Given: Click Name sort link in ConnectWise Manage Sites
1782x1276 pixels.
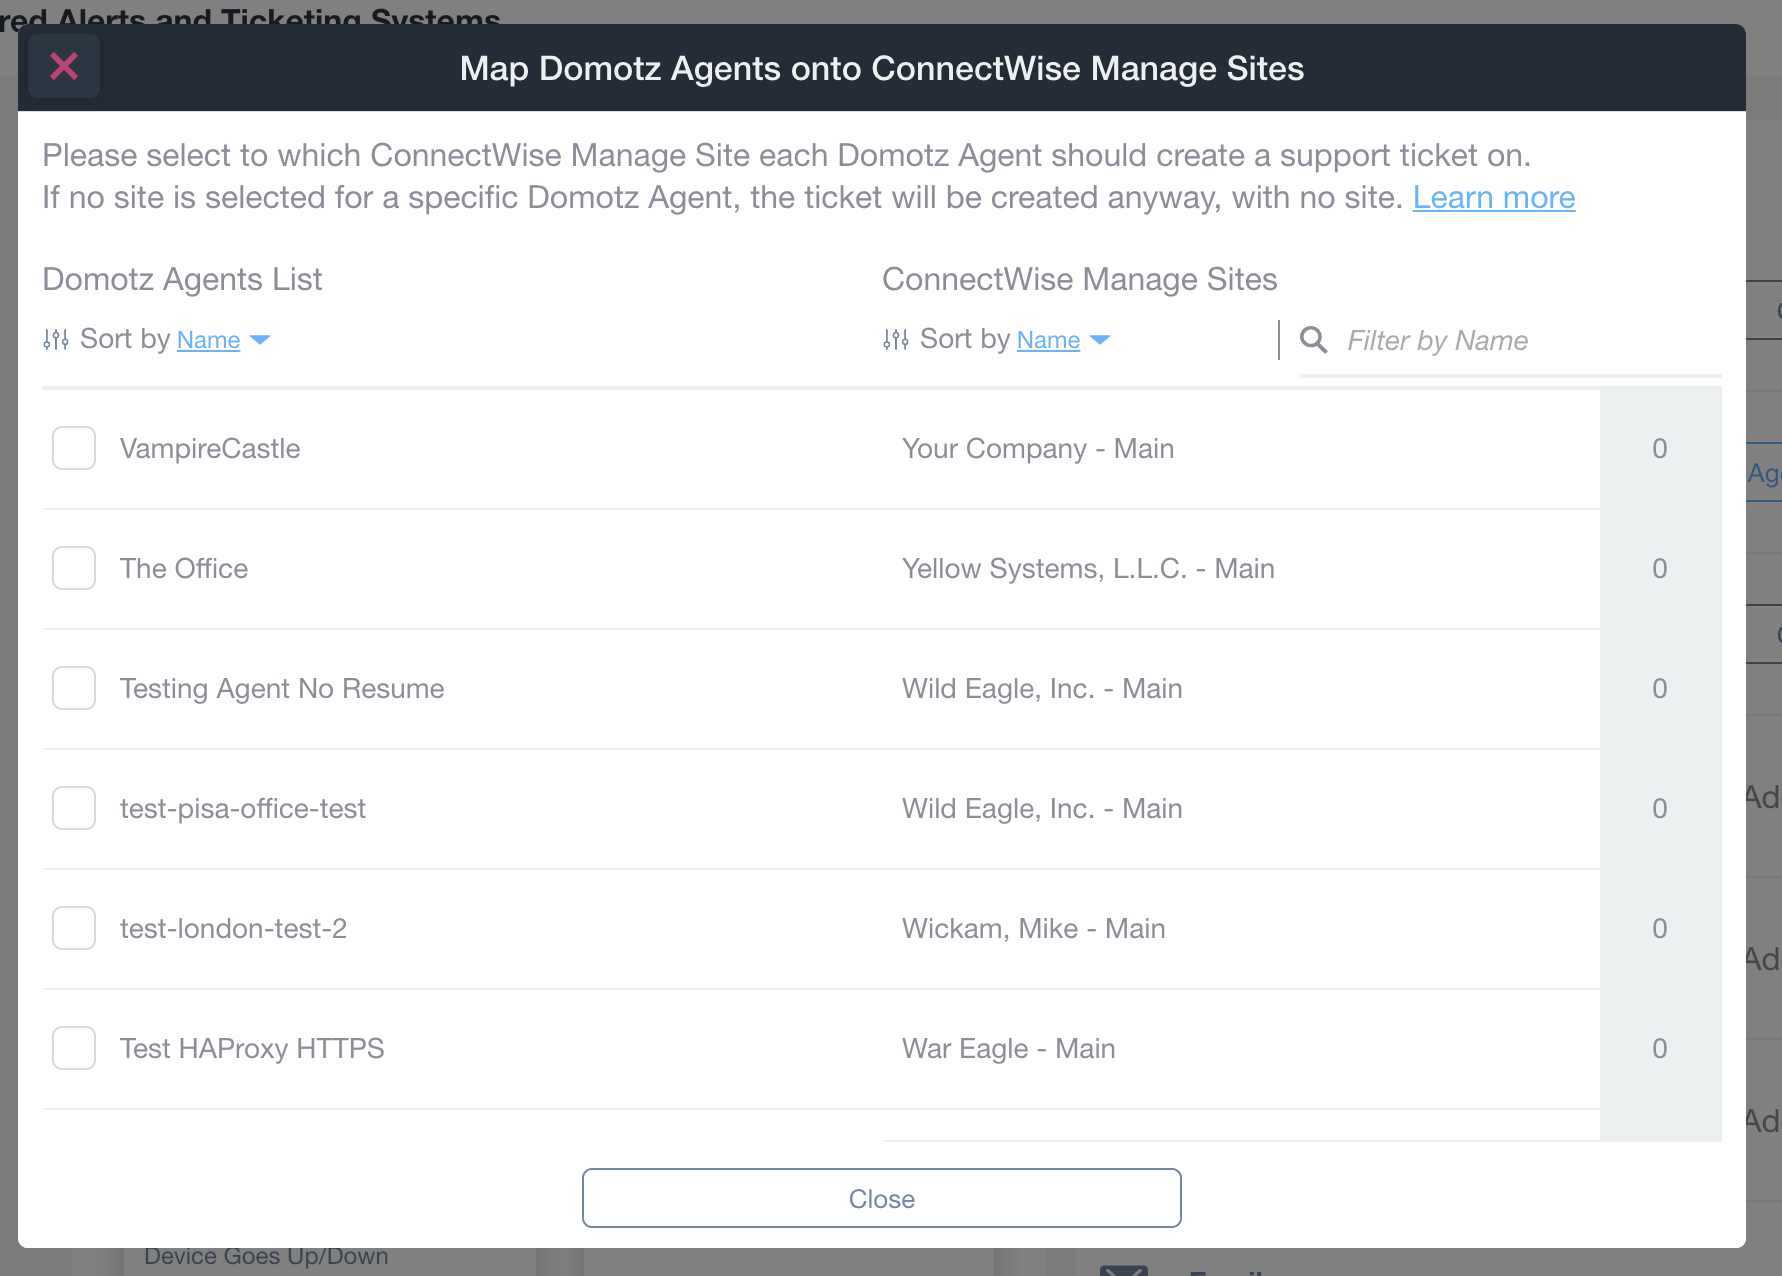Looking at the screenshot, I should (x=1048, y=340).
